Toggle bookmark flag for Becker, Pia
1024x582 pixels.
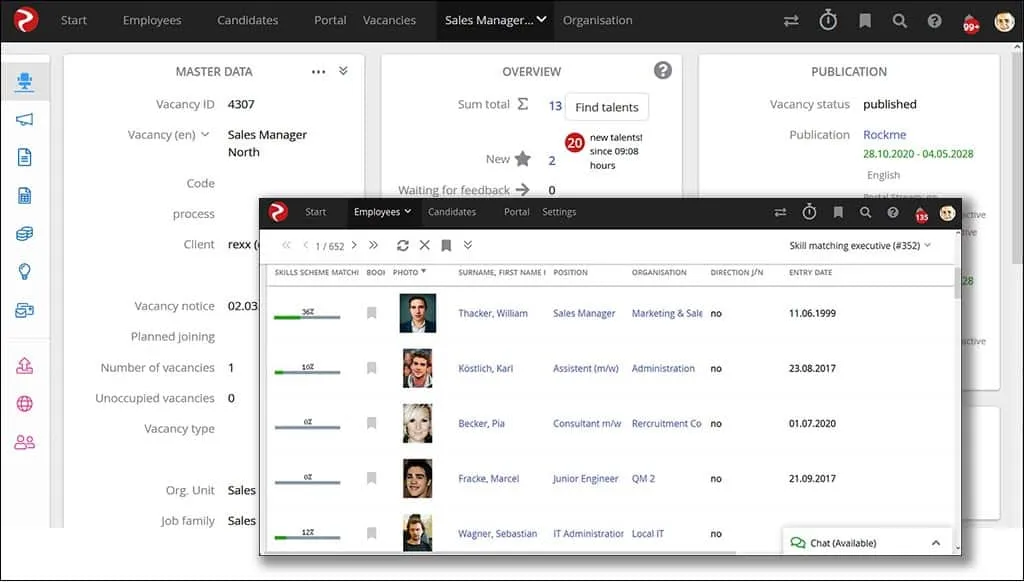coord(372,423)
